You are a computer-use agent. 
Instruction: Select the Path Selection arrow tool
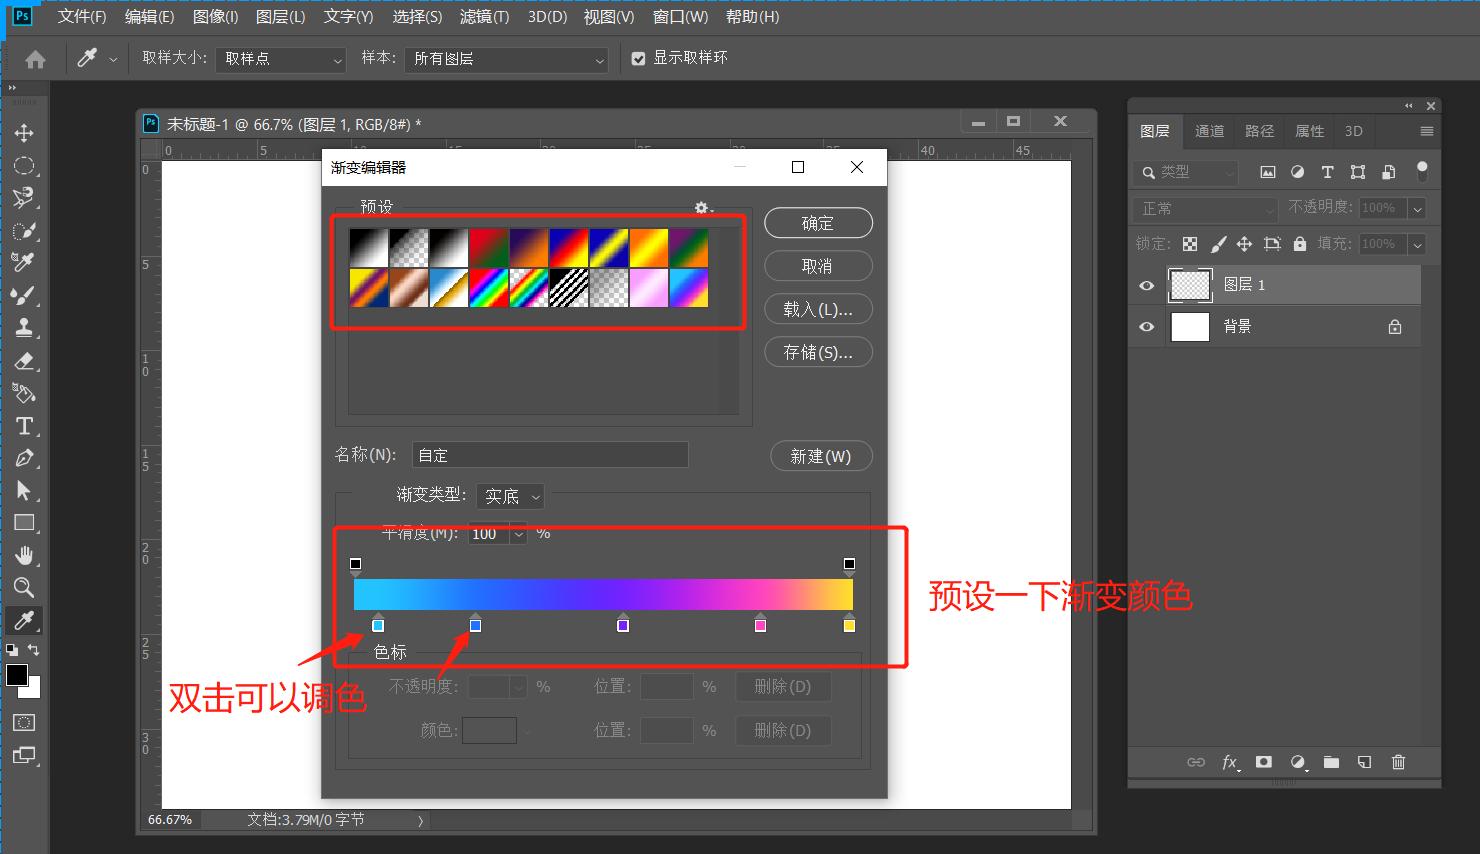coord(24,490)
